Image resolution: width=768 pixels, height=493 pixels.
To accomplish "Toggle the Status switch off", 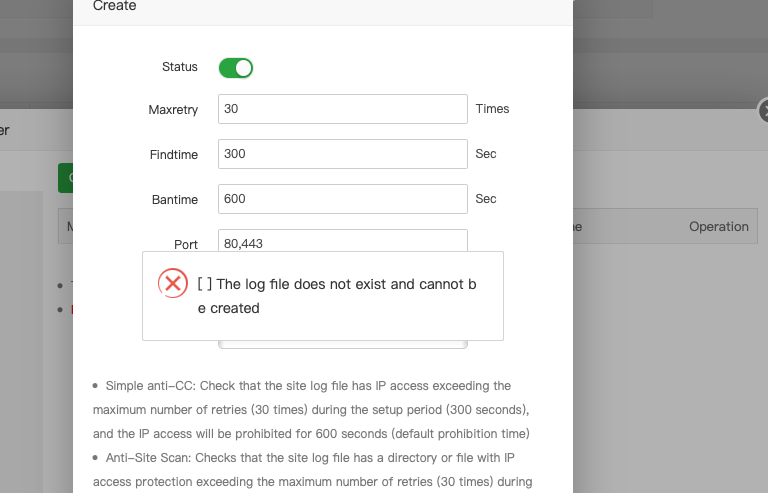I will pyautogui.click(x=236, y=68).
